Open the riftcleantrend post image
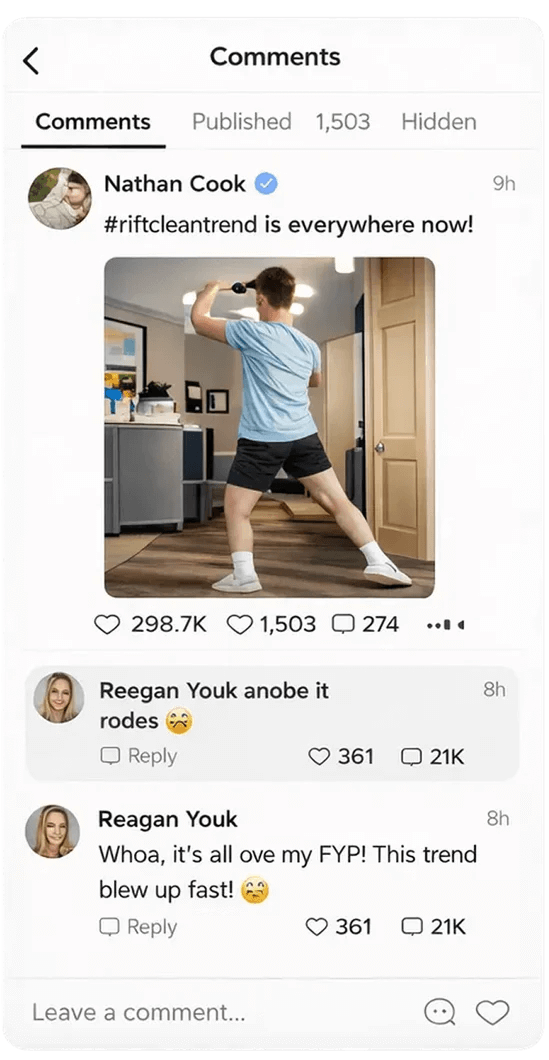 tap(269, 427)
